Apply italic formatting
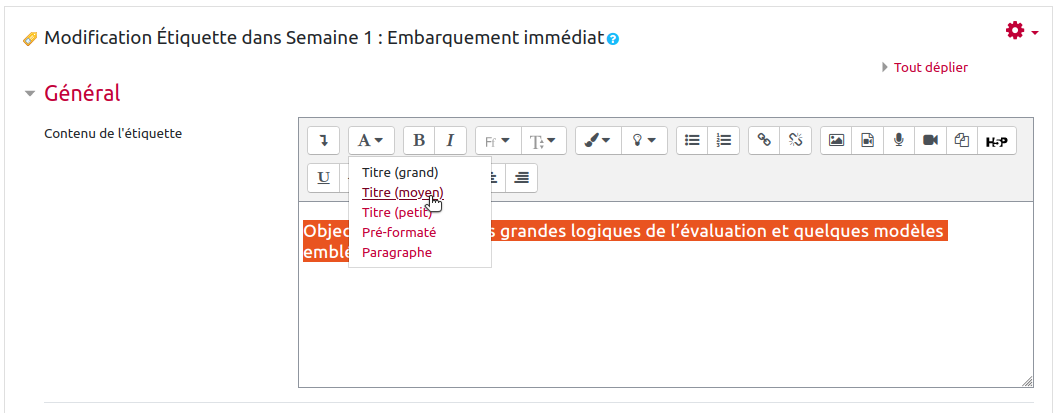Screen dimensions: 1056x413 (450, 141)
